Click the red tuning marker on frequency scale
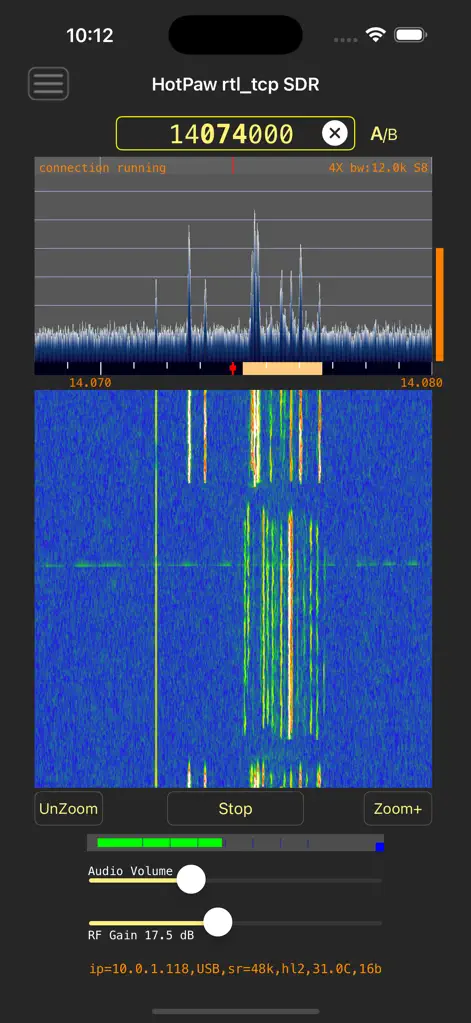Image resolution: width=471 pixels, height=1023 pixels. point(233,369)
